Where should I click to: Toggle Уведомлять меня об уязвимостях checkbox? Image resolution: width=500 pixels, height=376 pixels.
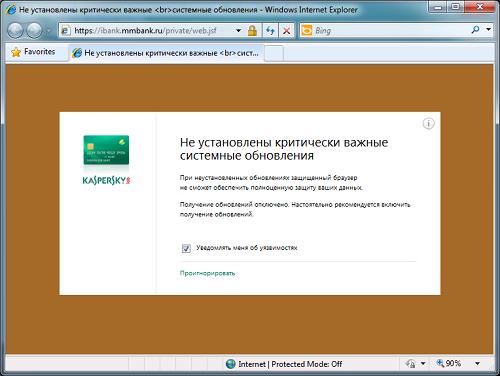[186, 248]
